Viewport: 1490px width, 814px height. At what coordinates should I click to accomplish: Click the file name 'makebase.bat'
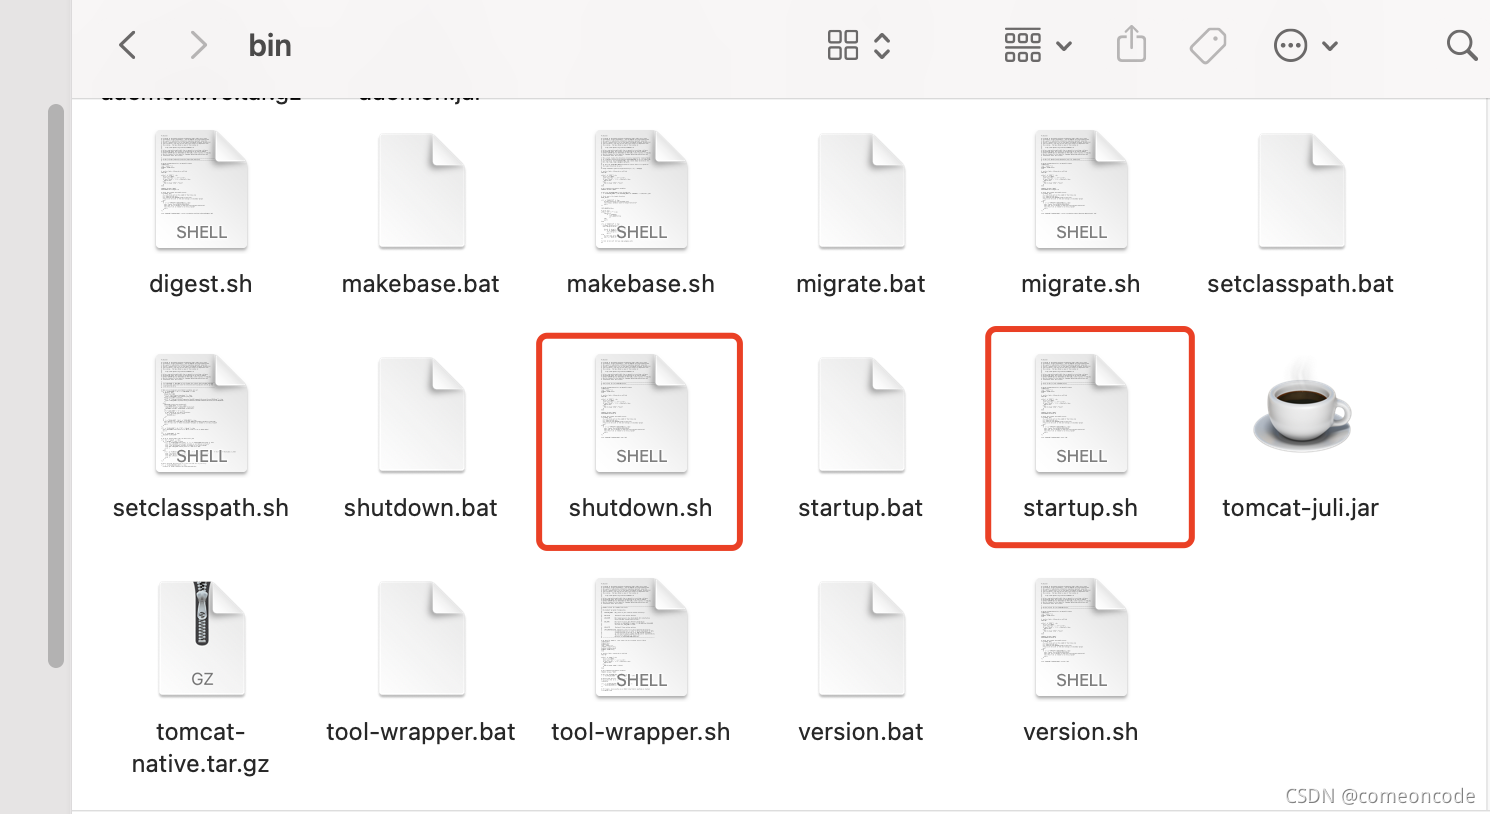coord(421,284)
